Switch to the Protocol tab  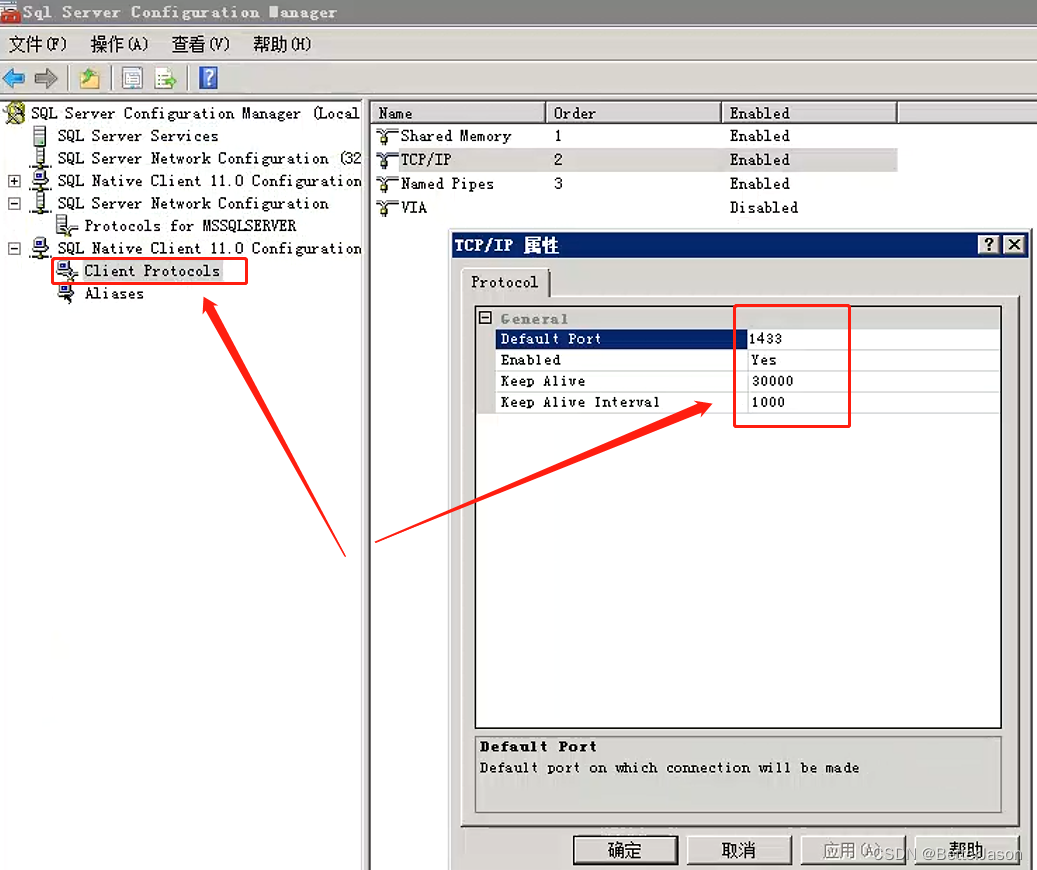505,283
